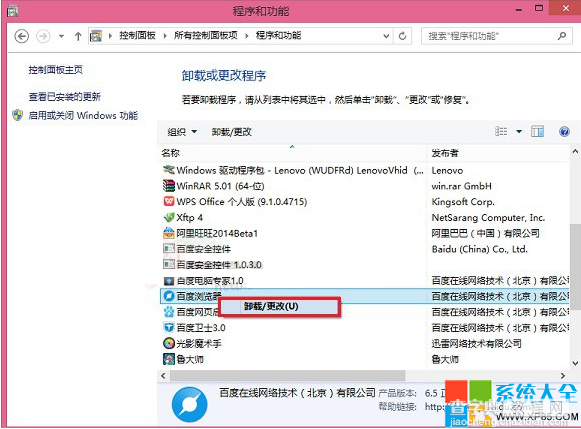Select Windows 驱动程序包 Lenovo entry icon
This screenshot has width=581, height=429.
pos(169,170)
